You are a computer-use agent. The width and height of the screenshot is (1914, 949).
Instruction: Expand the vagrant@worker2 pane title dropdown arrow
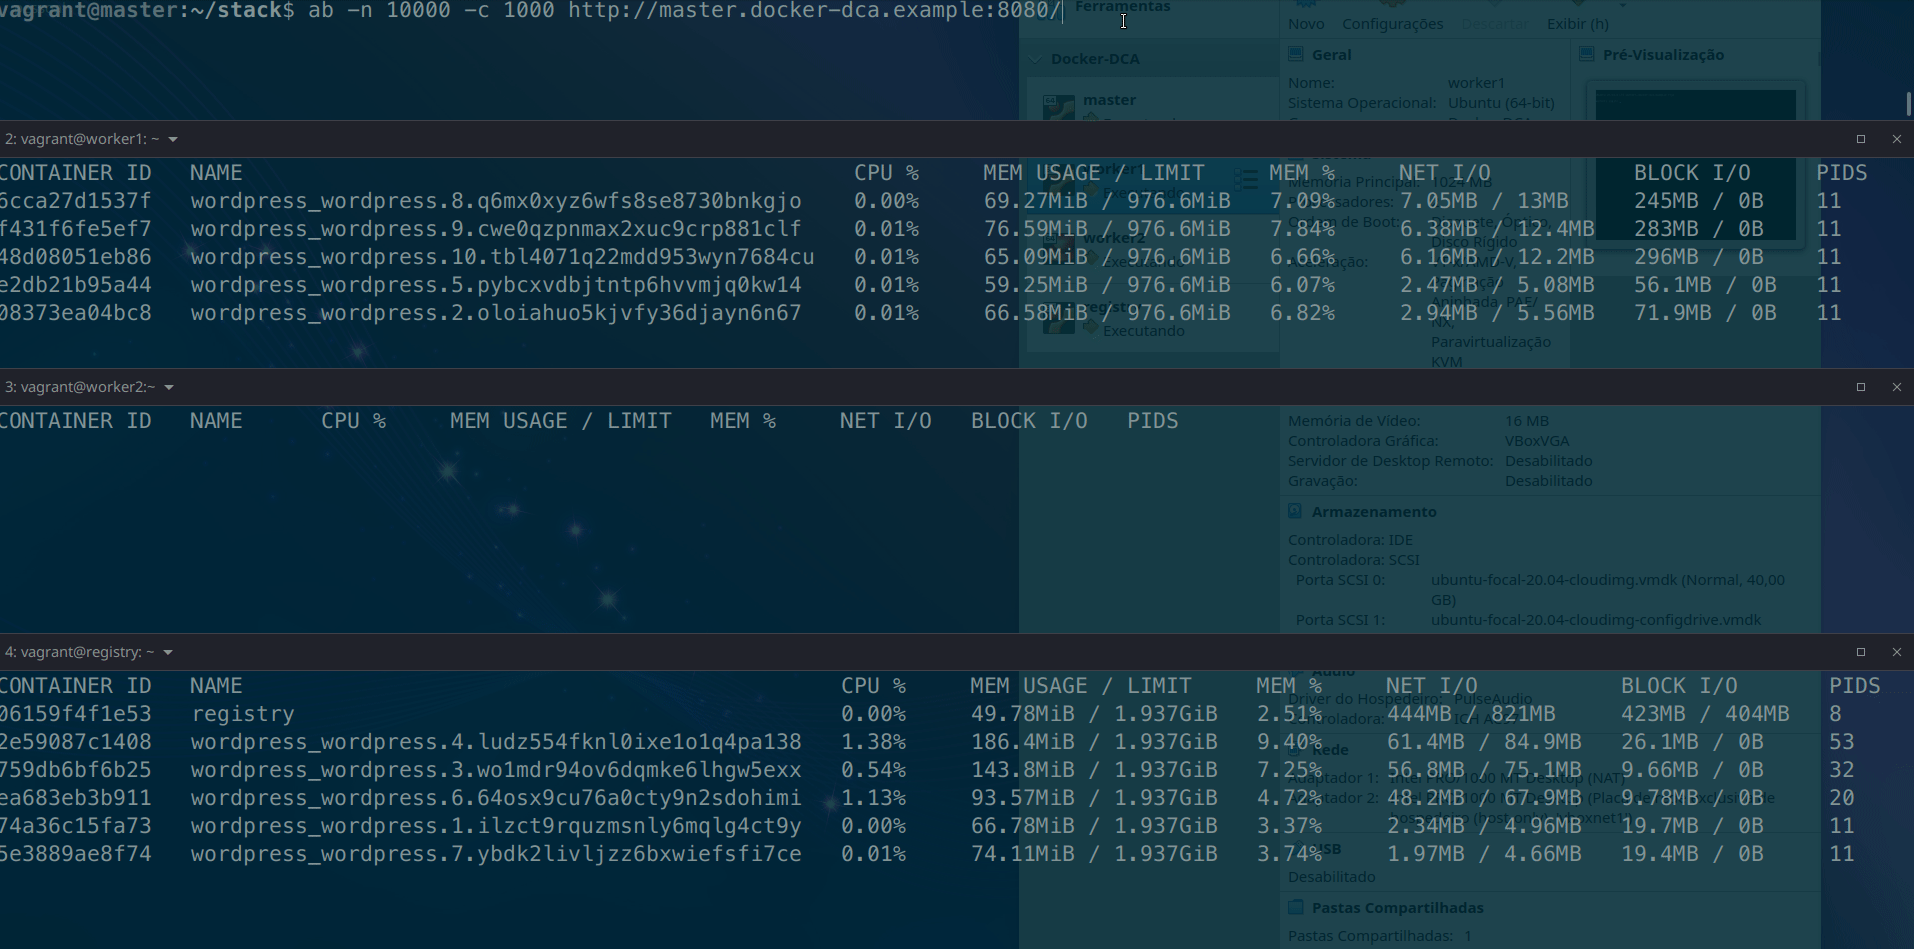click(169, 388)
